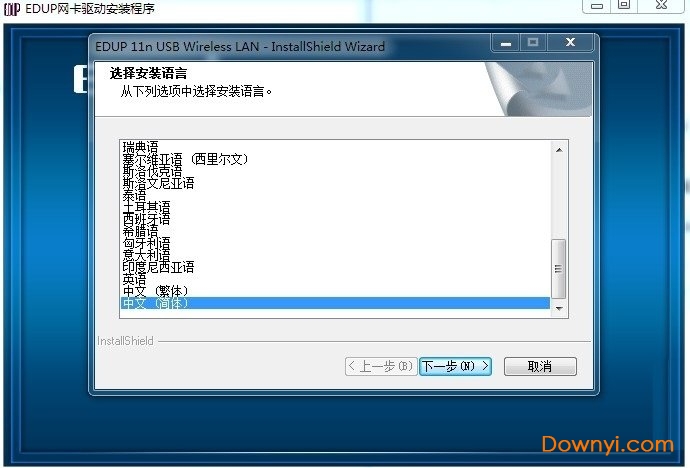Select Serbian Cyrillic (塞尔维亚语) in the list
Screen dimensions: 690x468
pos(184,159)
